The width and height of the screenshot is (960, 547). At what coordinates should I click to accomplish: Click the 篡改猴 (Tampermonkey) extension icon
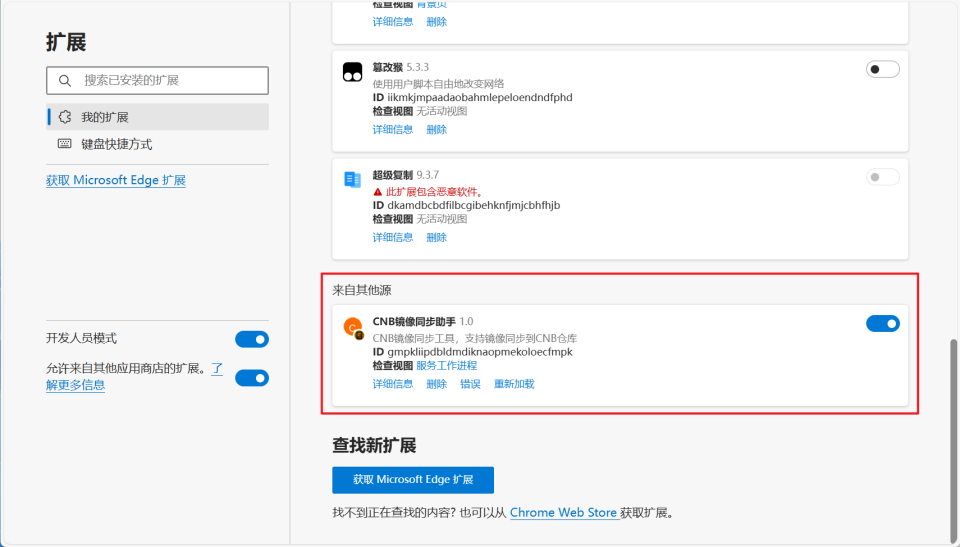352,72
